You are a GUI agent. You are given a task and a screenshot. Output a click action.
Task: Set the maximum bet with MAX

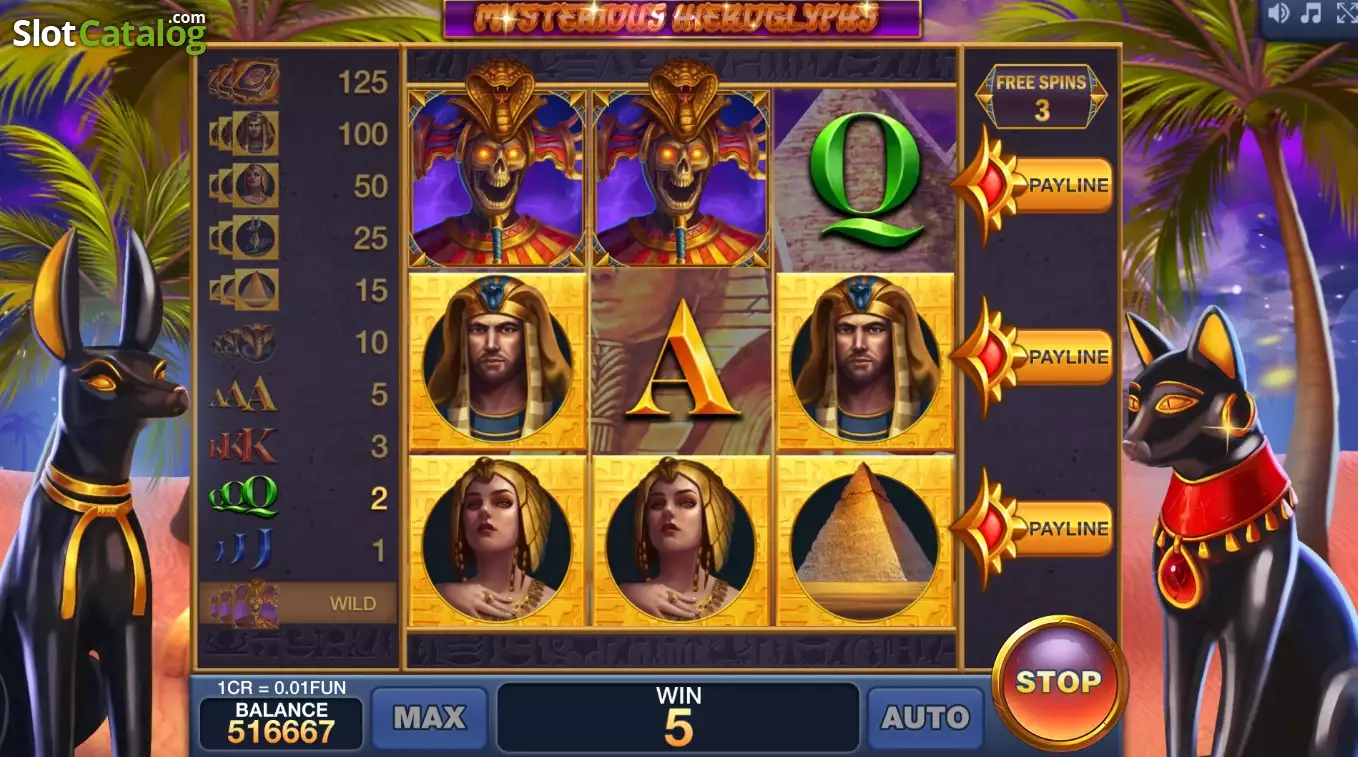click(x=430, y=717)
